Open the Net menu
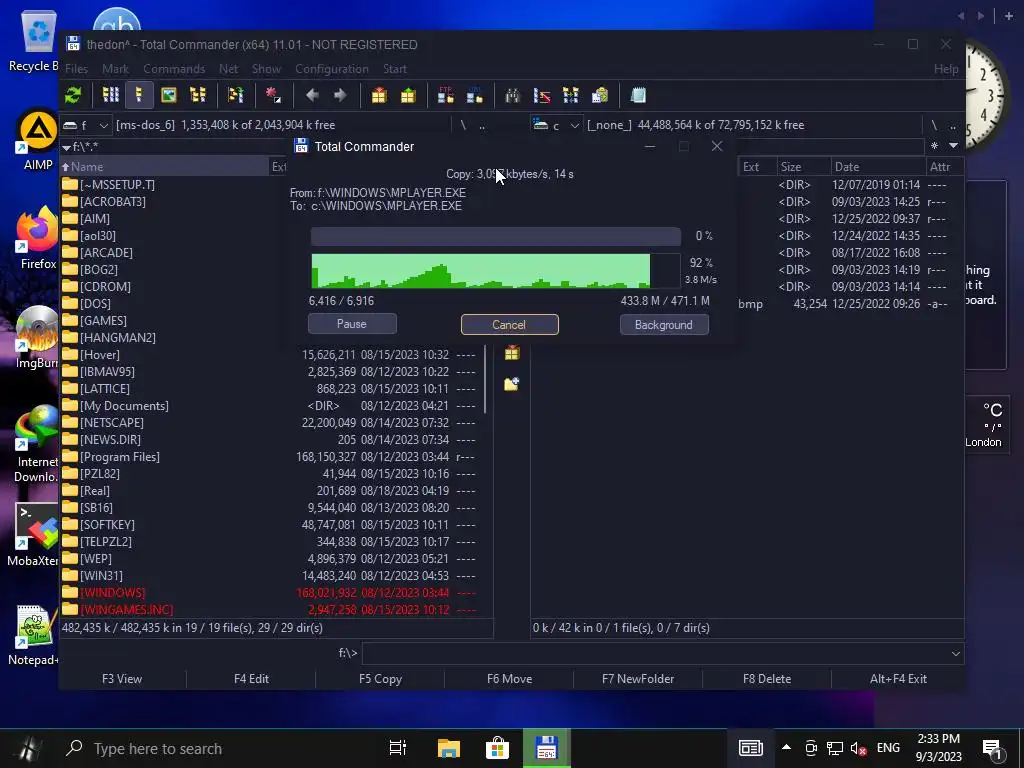1024x768 pixels. point(229,69)
